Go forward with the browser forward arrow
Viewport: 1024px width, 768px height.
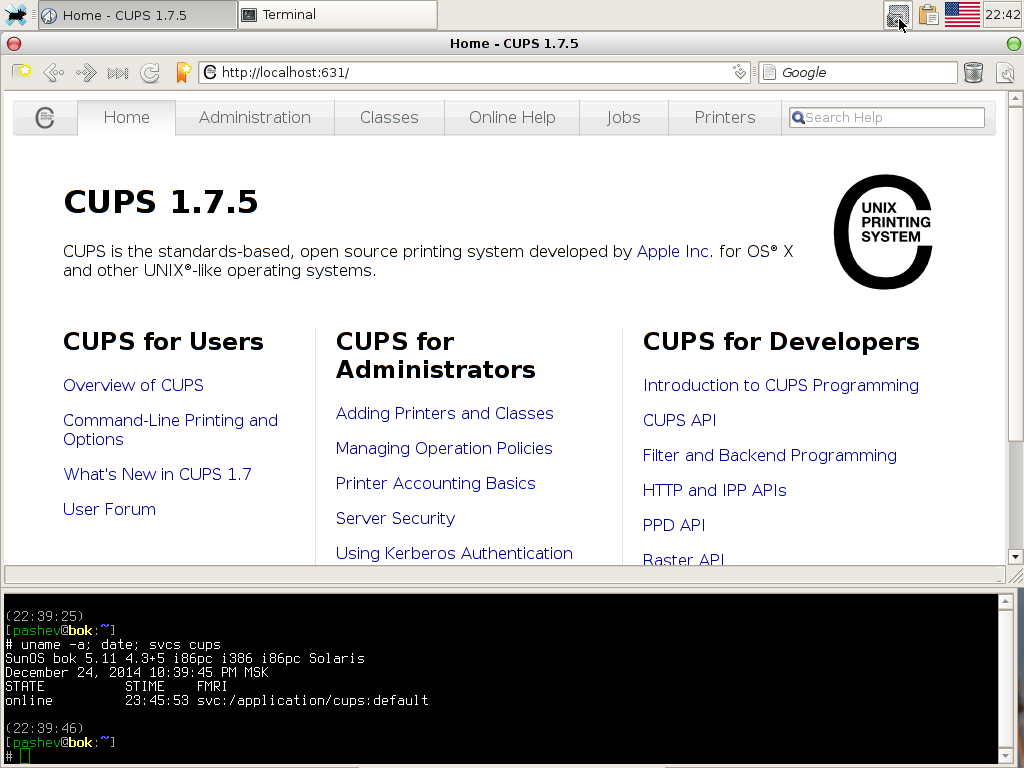86,72
